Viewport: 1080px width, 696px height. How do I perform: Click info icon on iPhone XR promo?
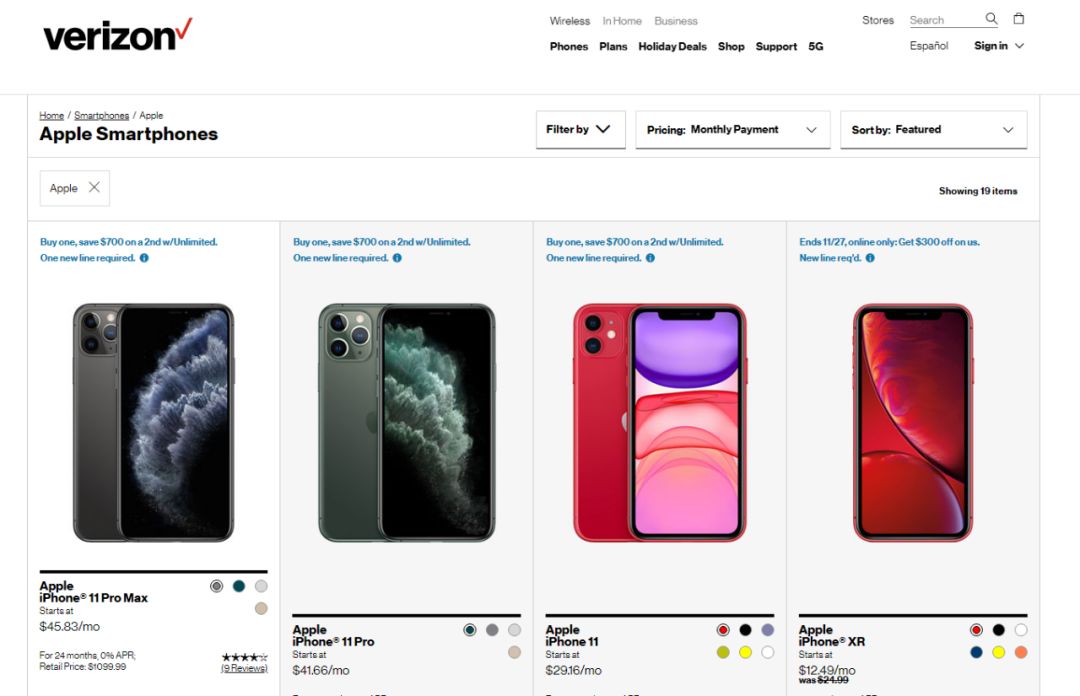[x=870, y=258]
